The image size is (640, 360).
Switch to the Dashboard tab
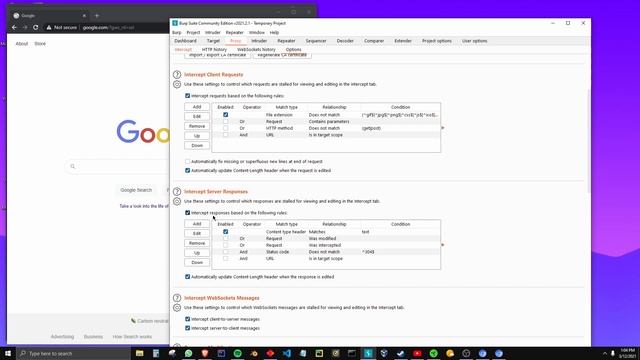coord(185,41)
